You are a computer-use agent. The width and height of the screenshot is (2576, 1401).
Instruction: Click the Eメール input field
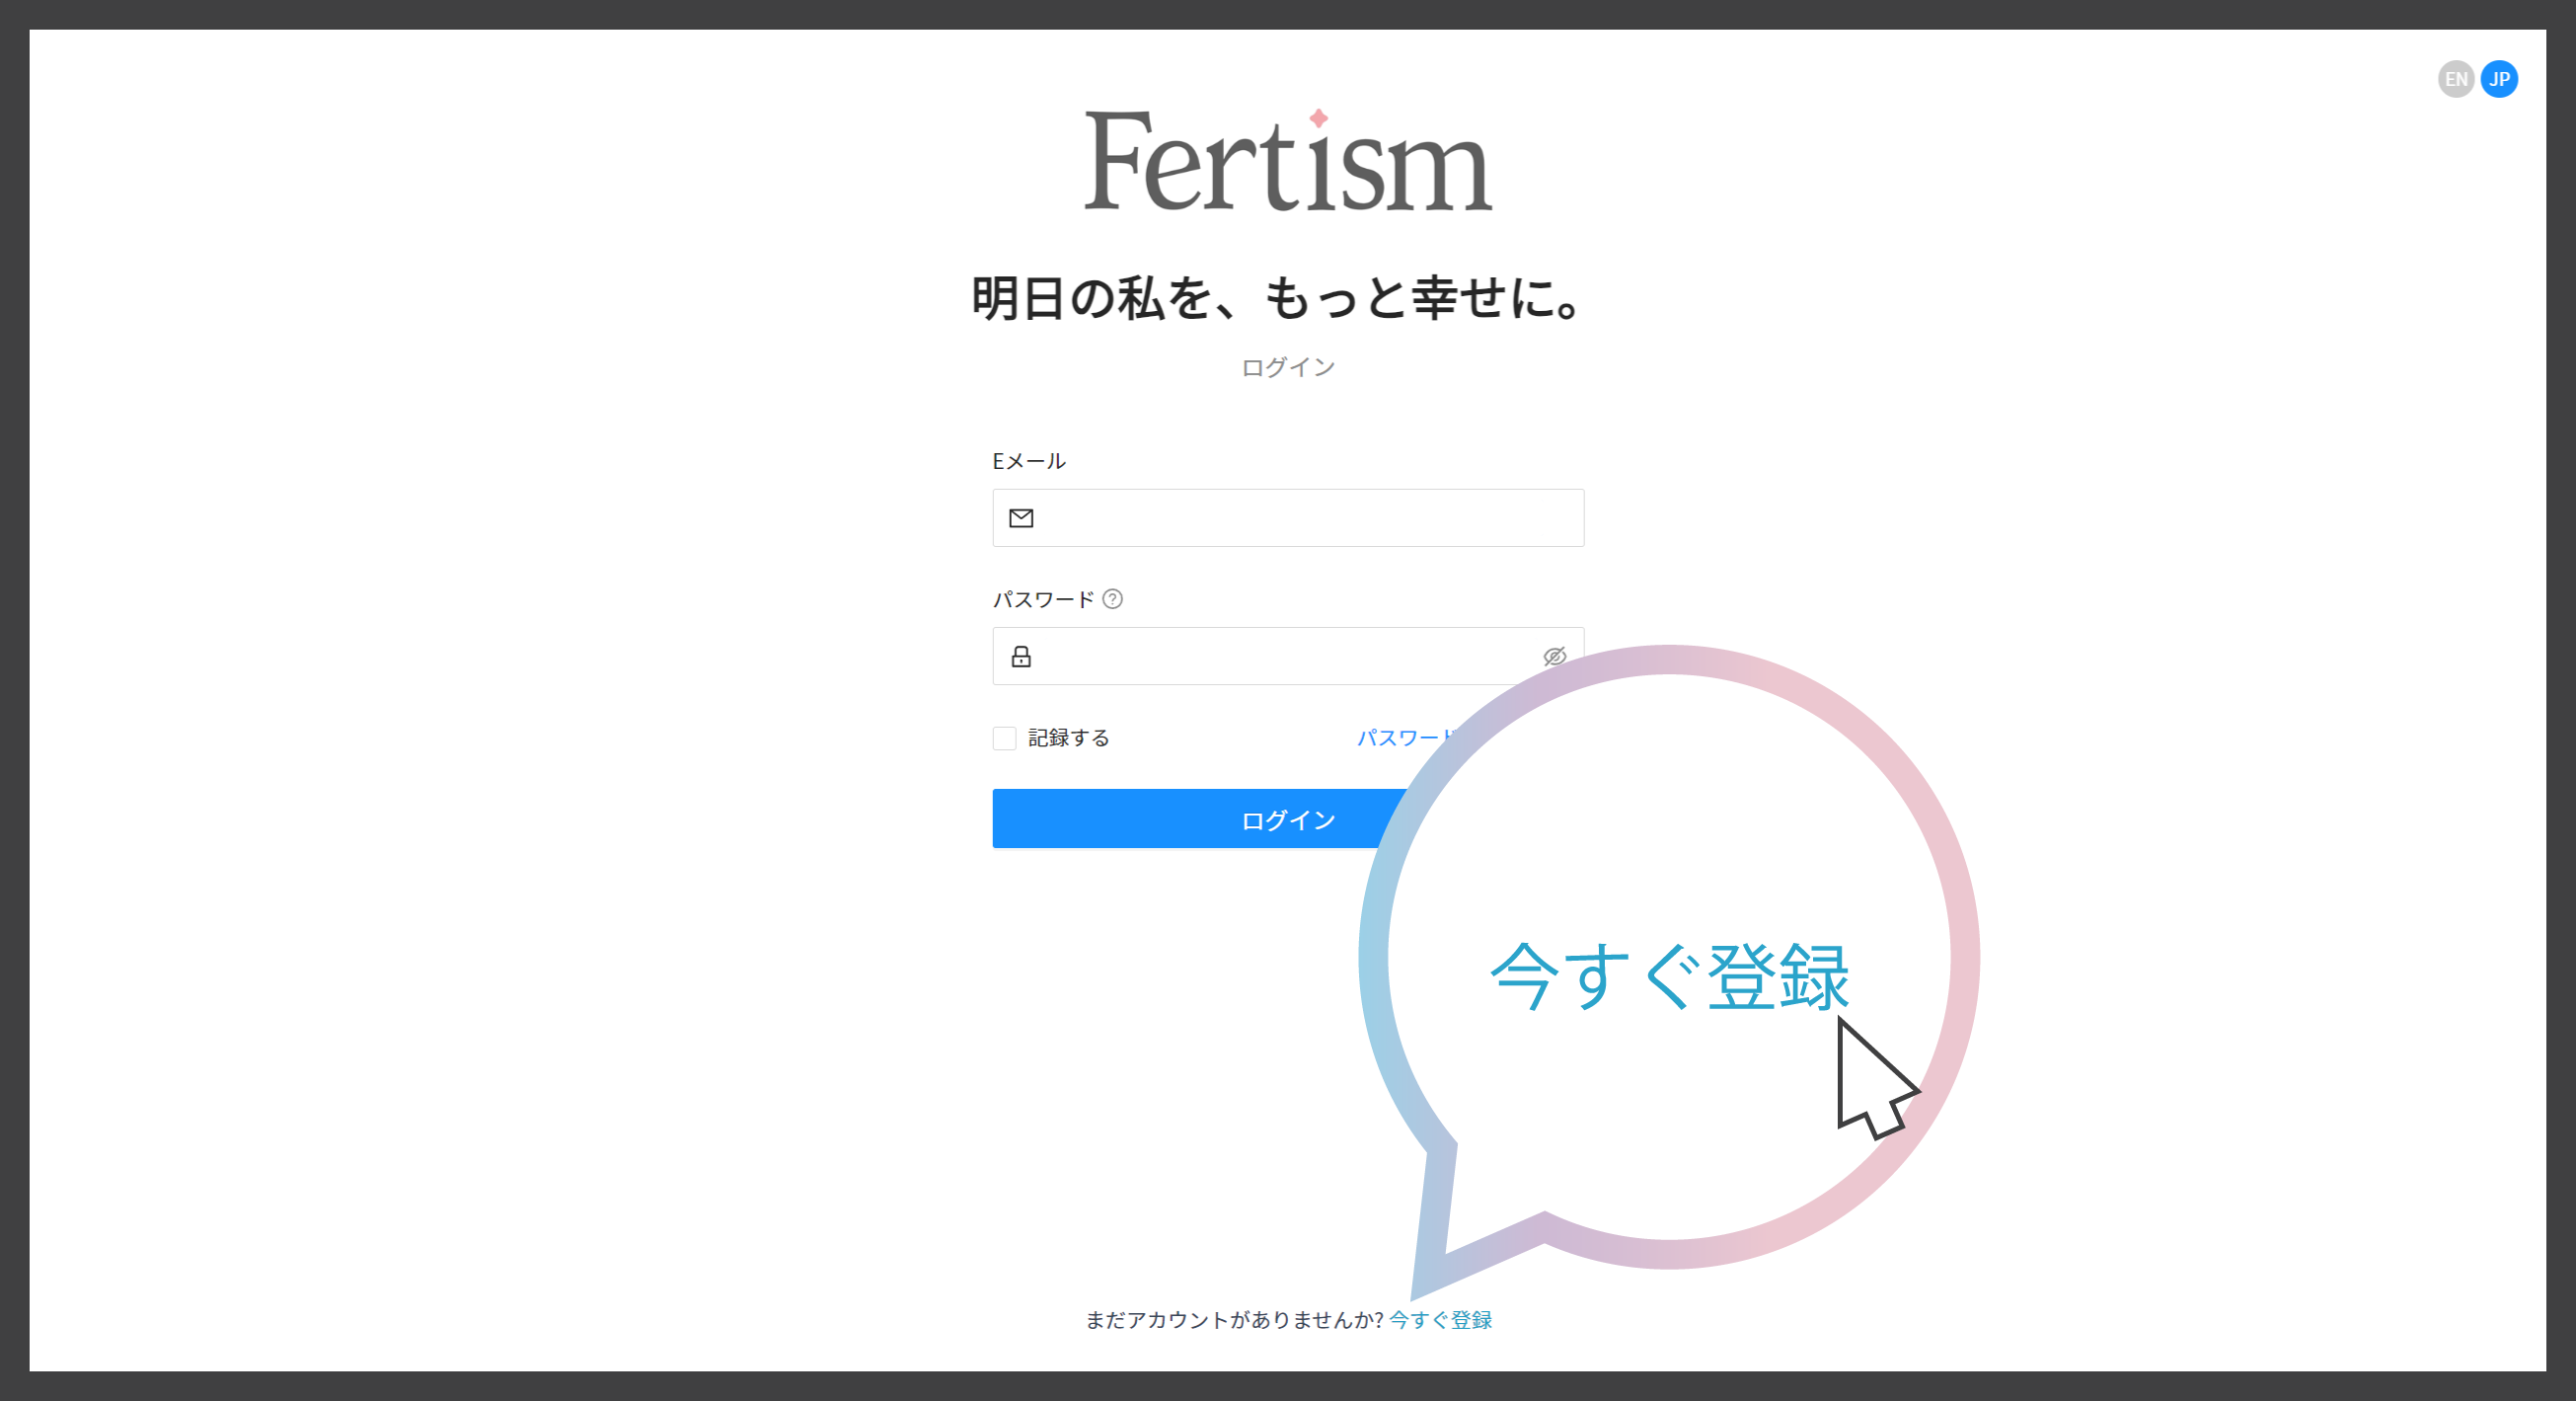(x=1288, y=518)
